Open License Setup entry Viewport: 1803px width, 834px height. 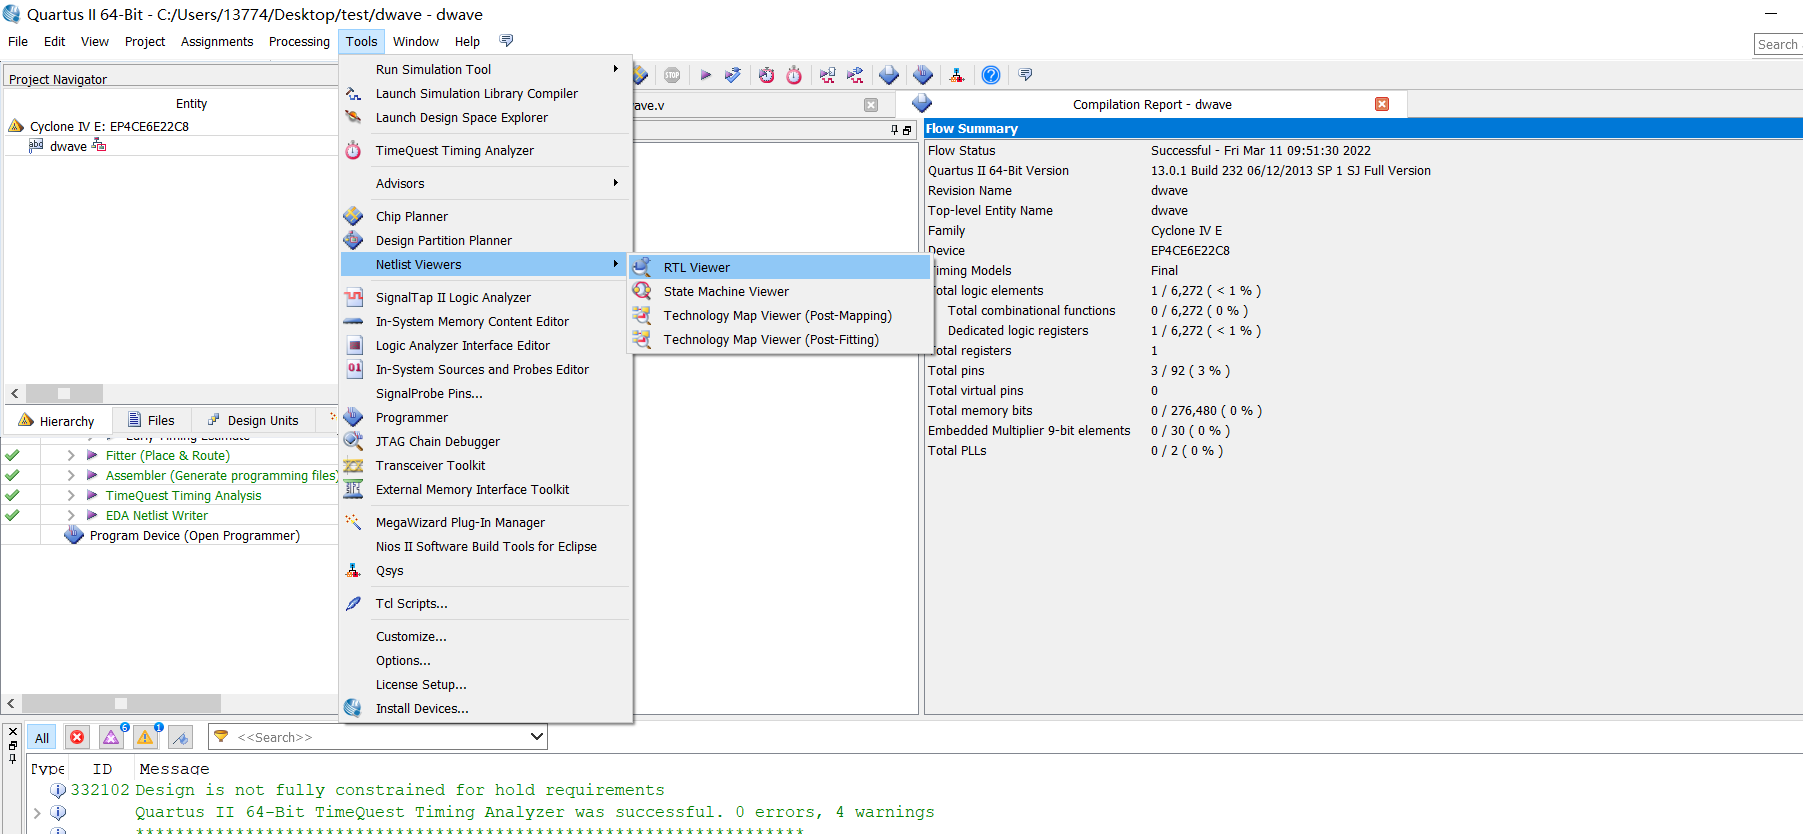click(x=487, y=684)
